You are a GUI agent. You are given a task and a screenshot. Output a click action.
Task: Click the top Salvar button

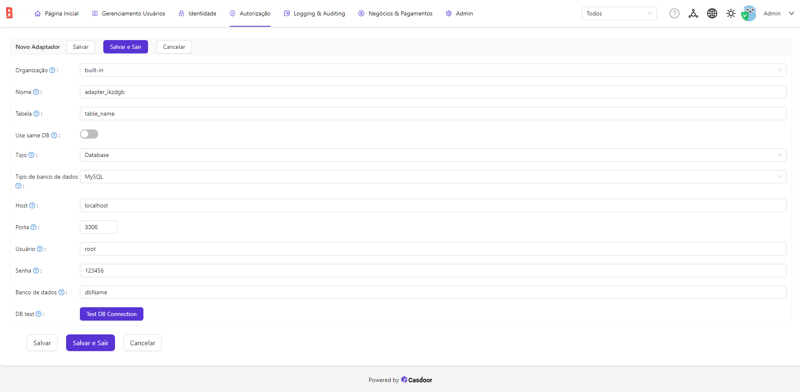pyautogui.click(x=81, y=47)
